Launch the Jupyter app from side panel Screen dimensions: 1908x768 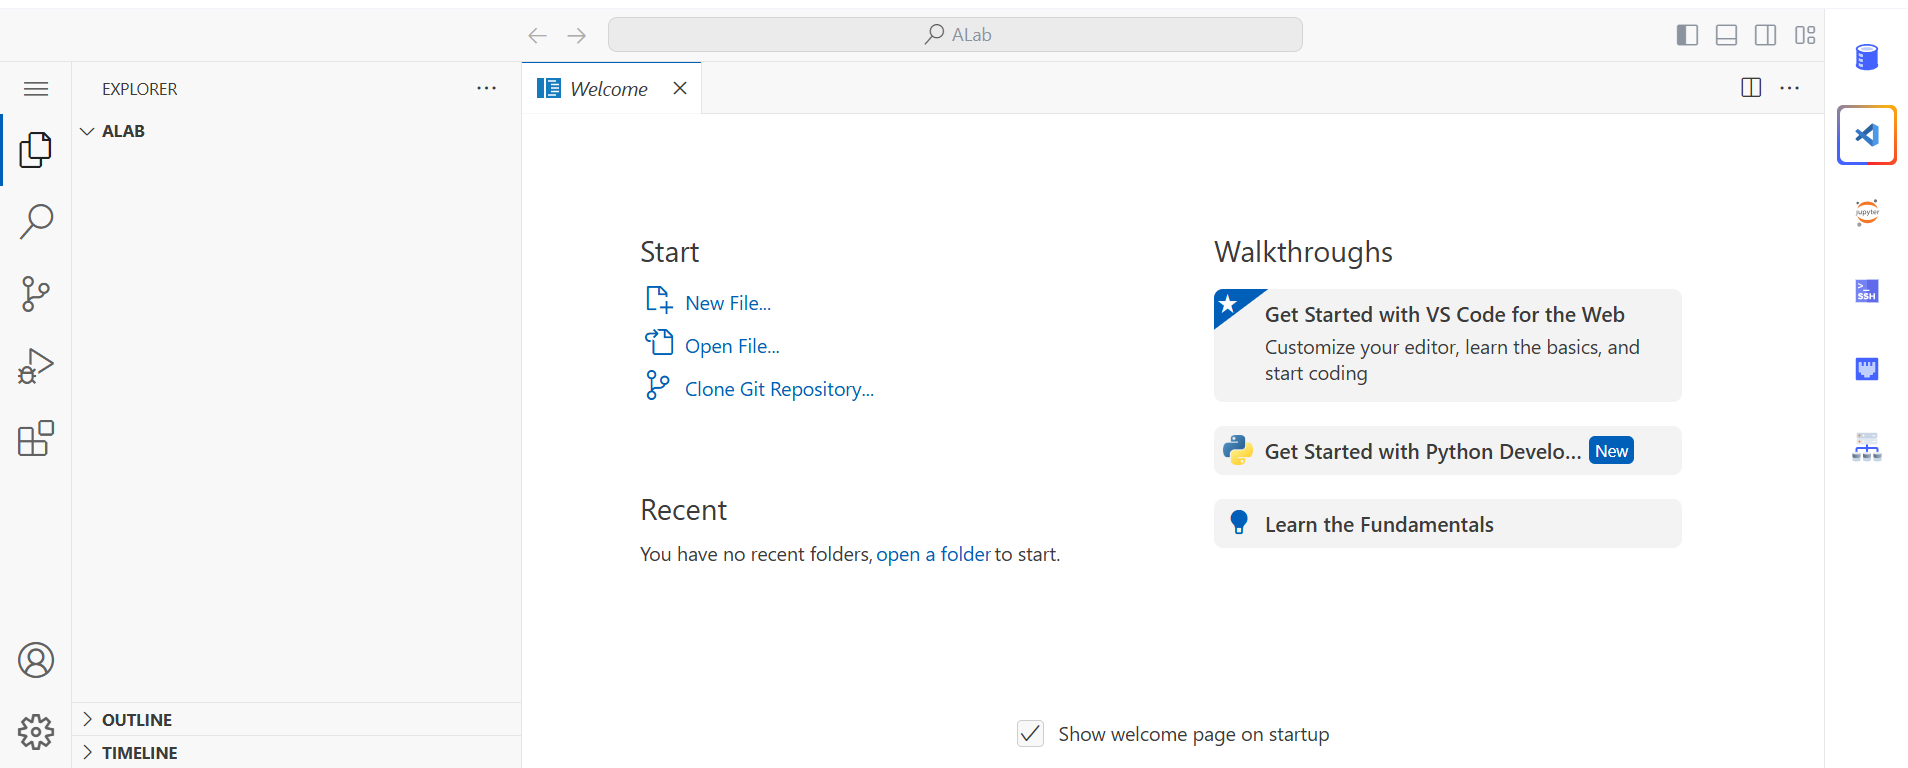coord(1866,212)
